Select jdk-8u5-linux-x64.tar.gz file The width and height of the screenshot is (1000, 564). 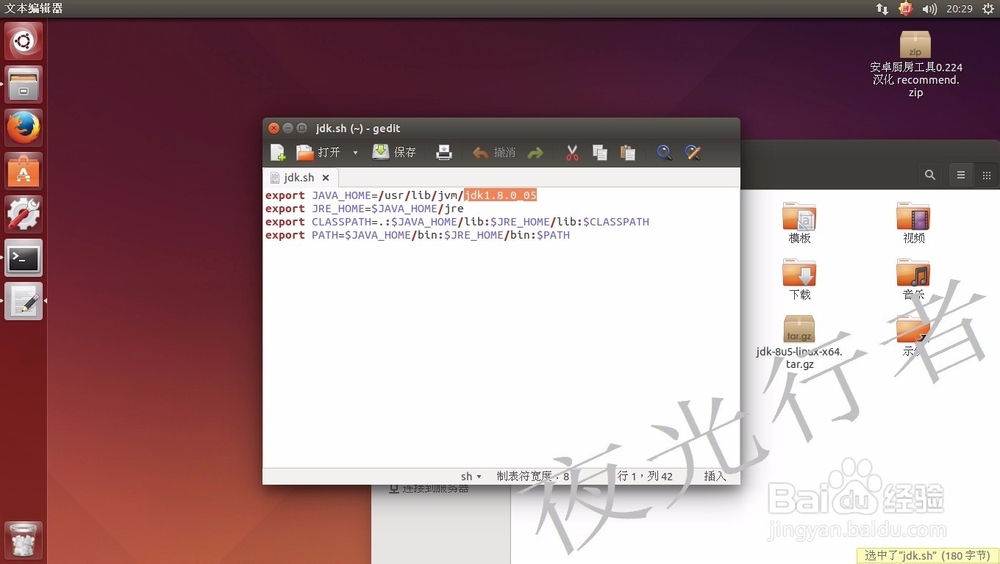click(x=799, y=342)
